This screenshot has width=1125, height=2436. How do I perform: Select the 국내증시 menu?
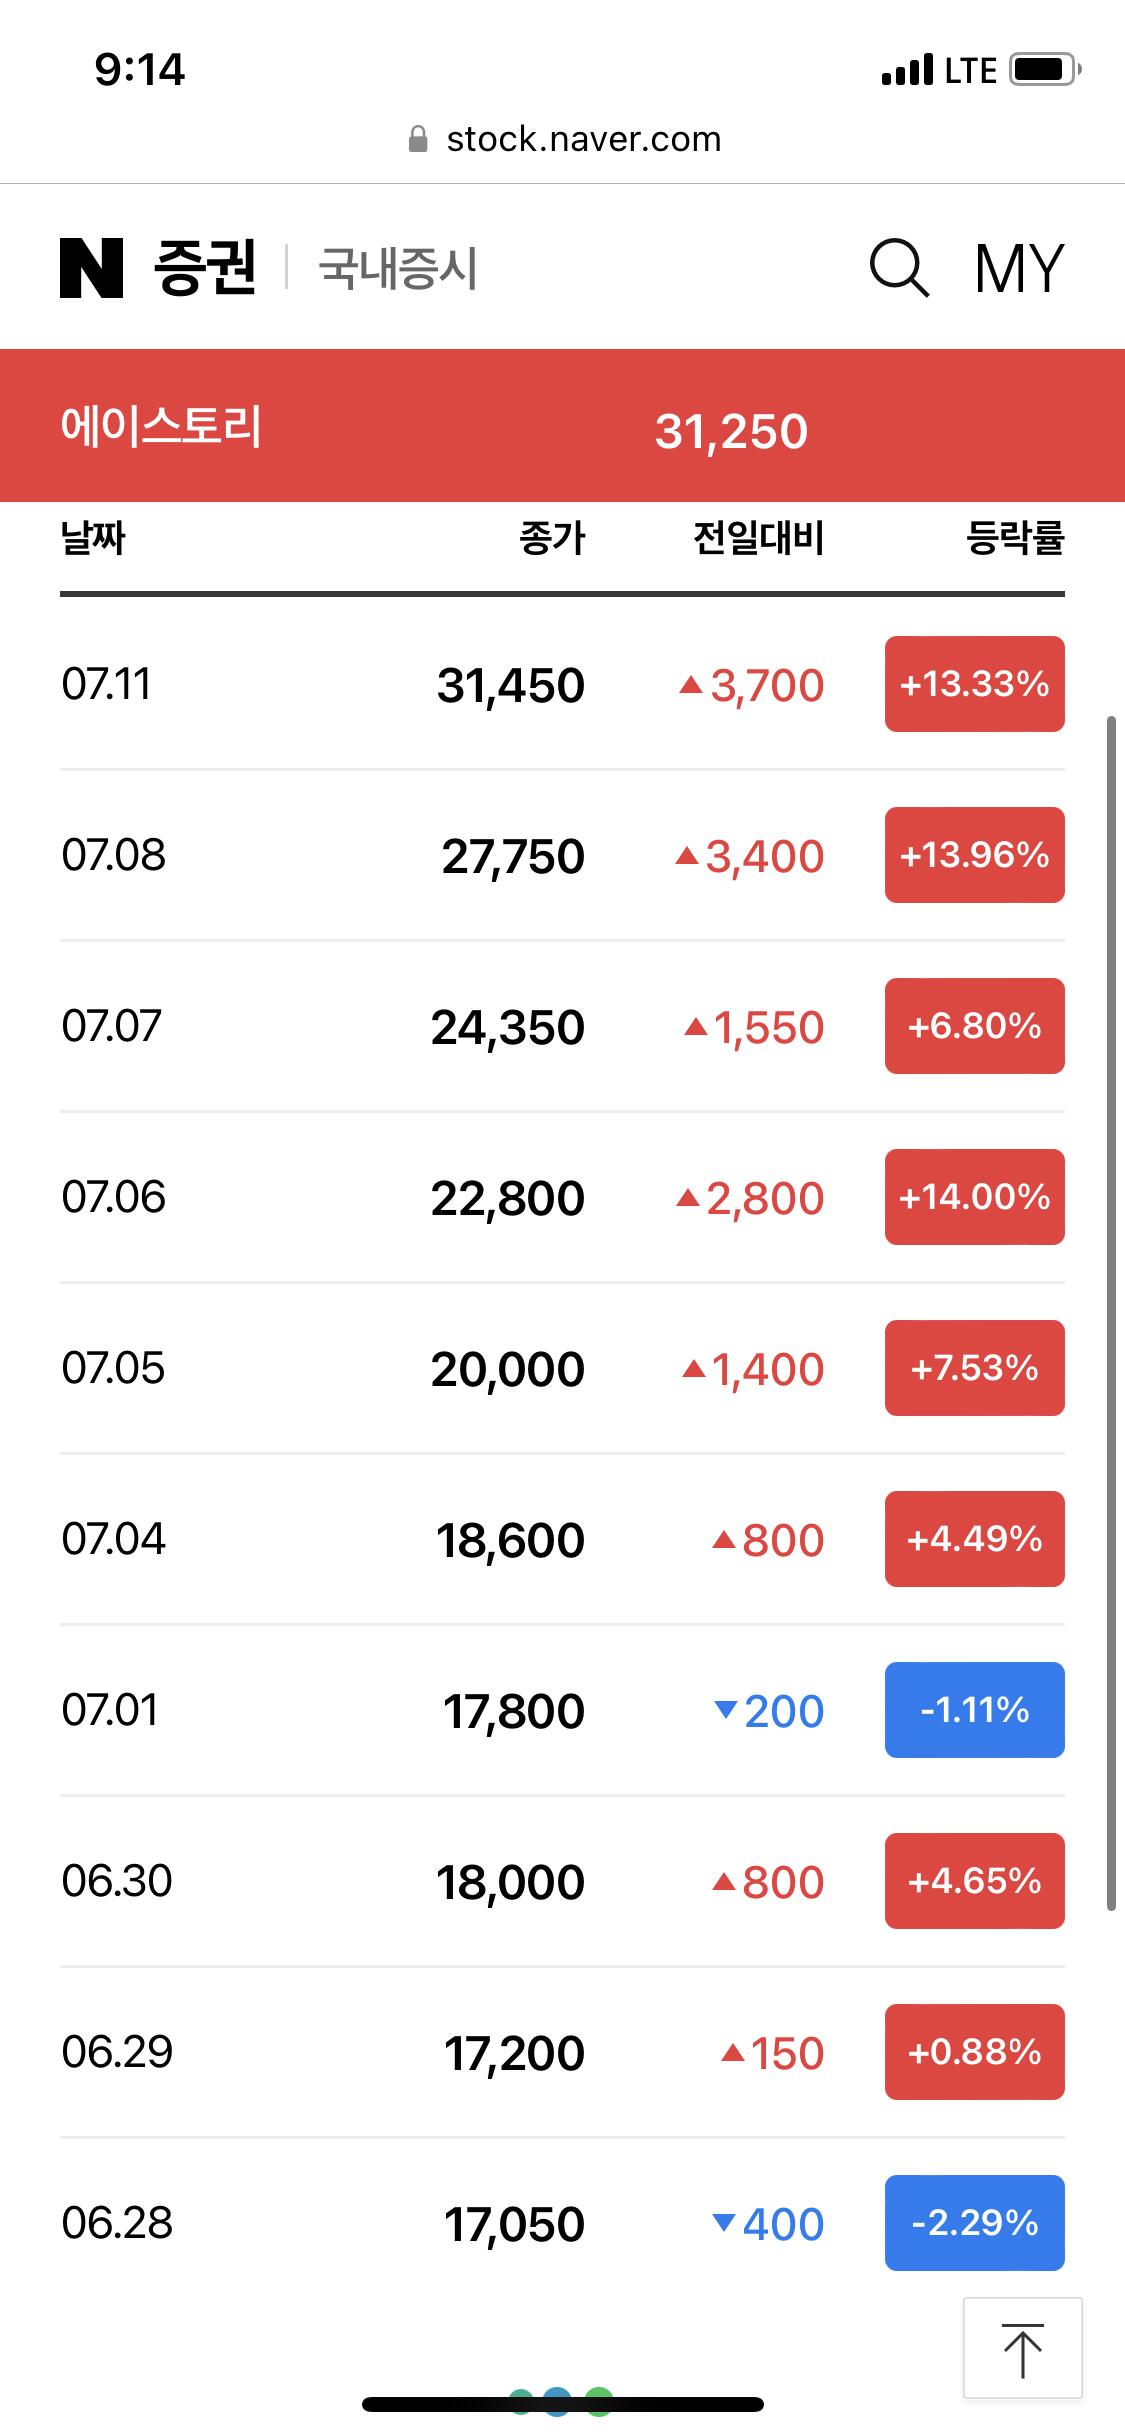(398, 268)
